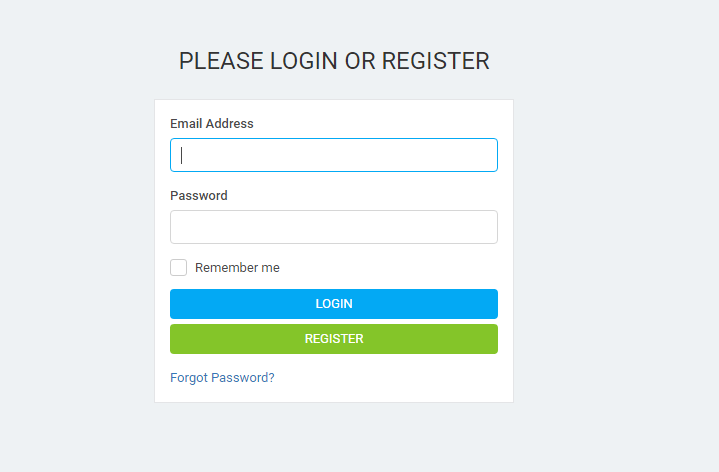Click the blinking caret inside email box
Viewport: 719px width, 472px height.
[x=182, y=155]
